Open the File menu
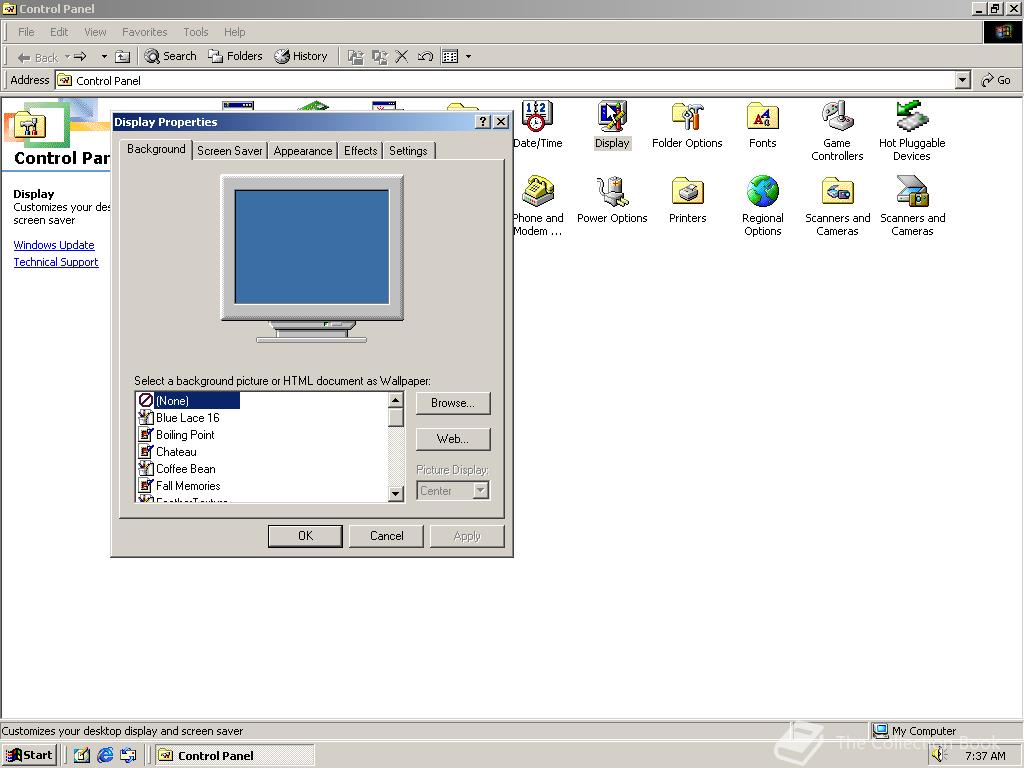 click(x=26, y=32)
